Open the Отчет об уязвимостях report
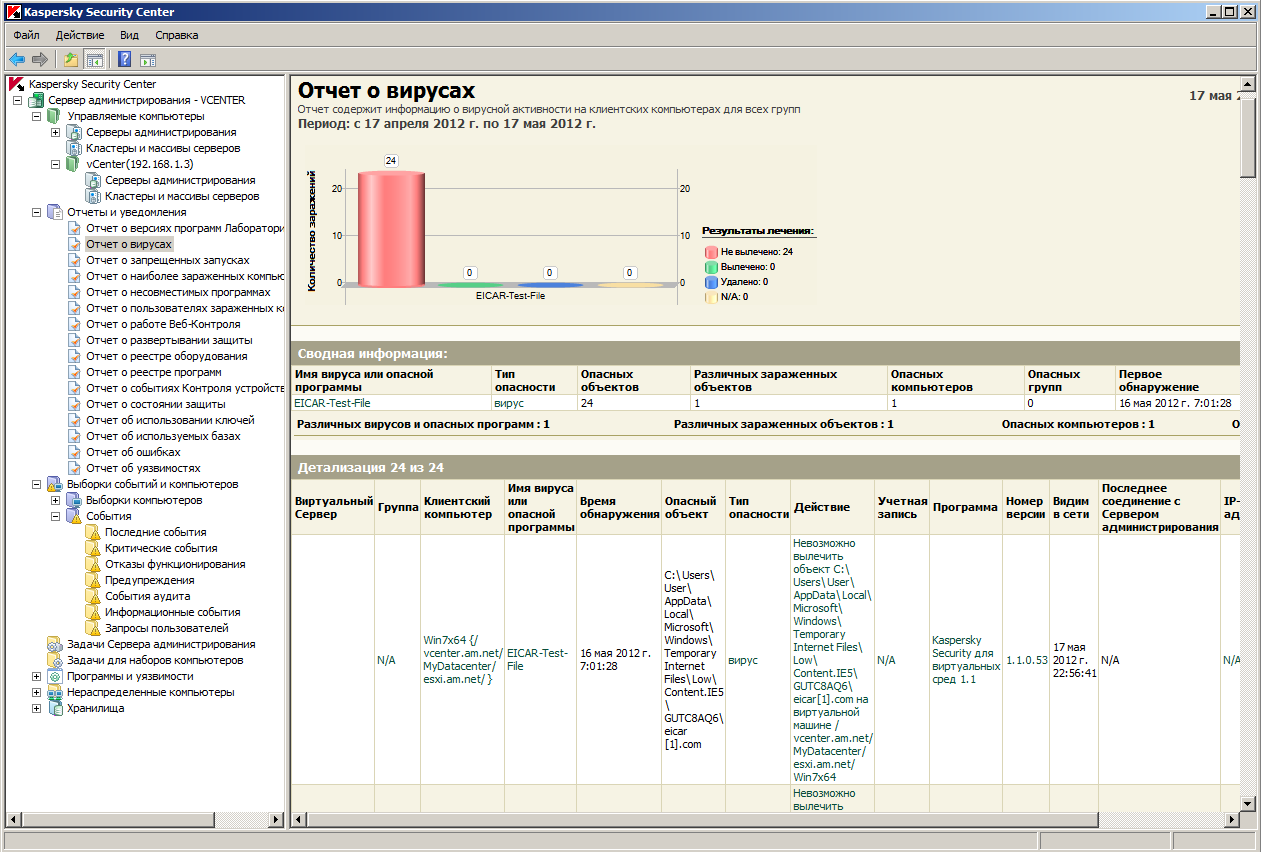Image resolution: width=1261 pixels, height=852 pixels. (x=143, y=468)
